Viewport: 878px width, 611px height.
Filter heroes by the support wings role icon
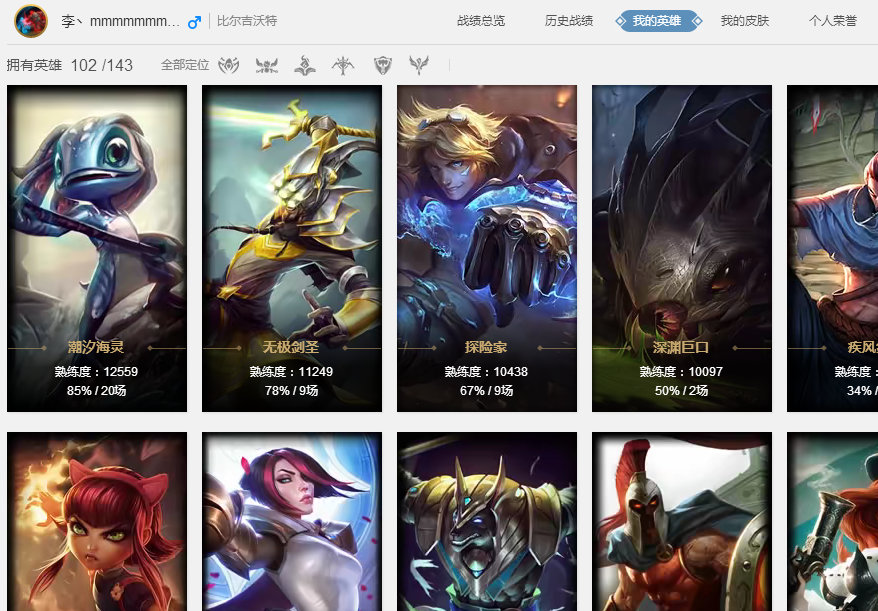[419, 66]
